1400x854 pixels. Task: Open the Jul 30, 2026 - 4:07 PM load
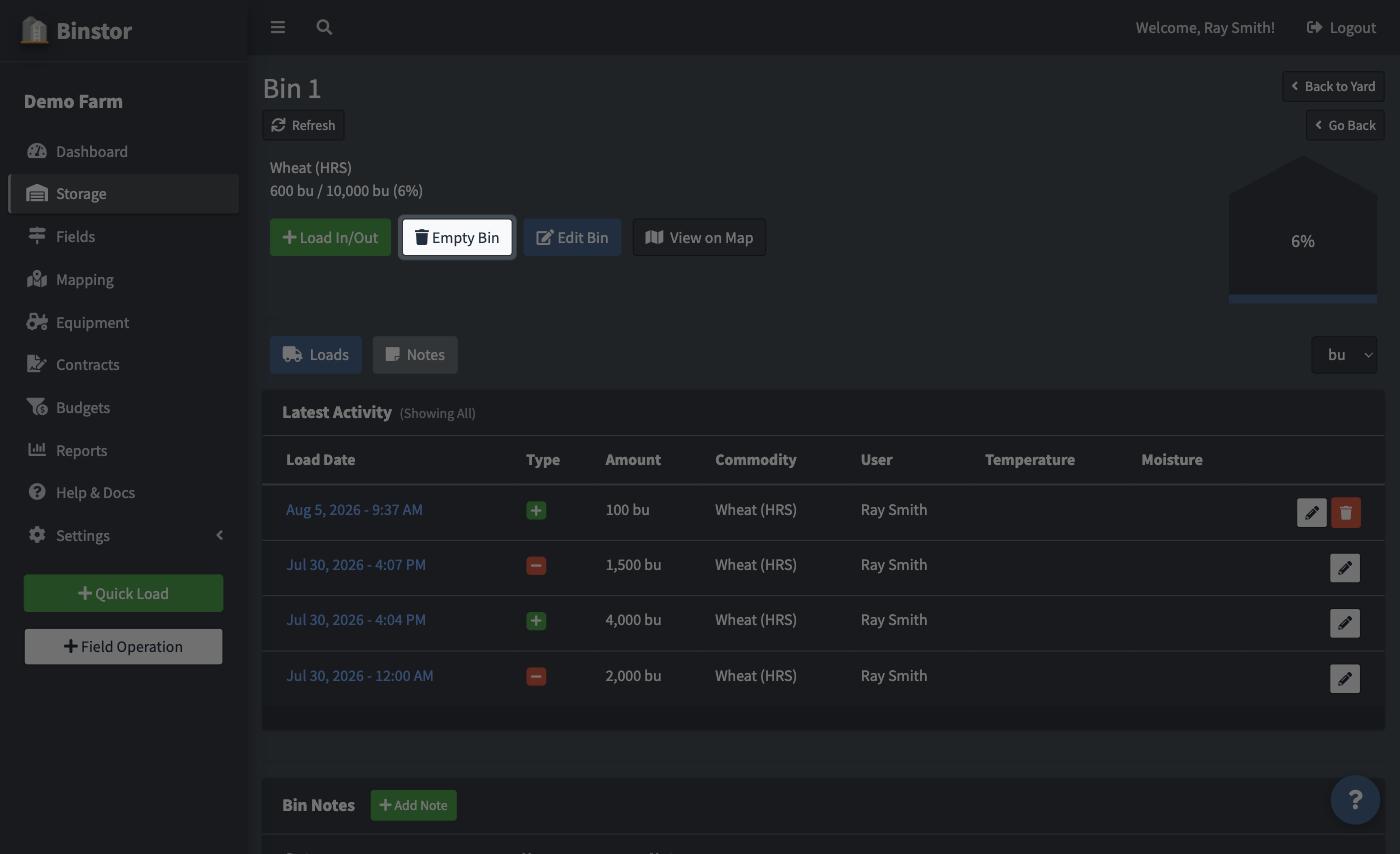click(356, 565)
